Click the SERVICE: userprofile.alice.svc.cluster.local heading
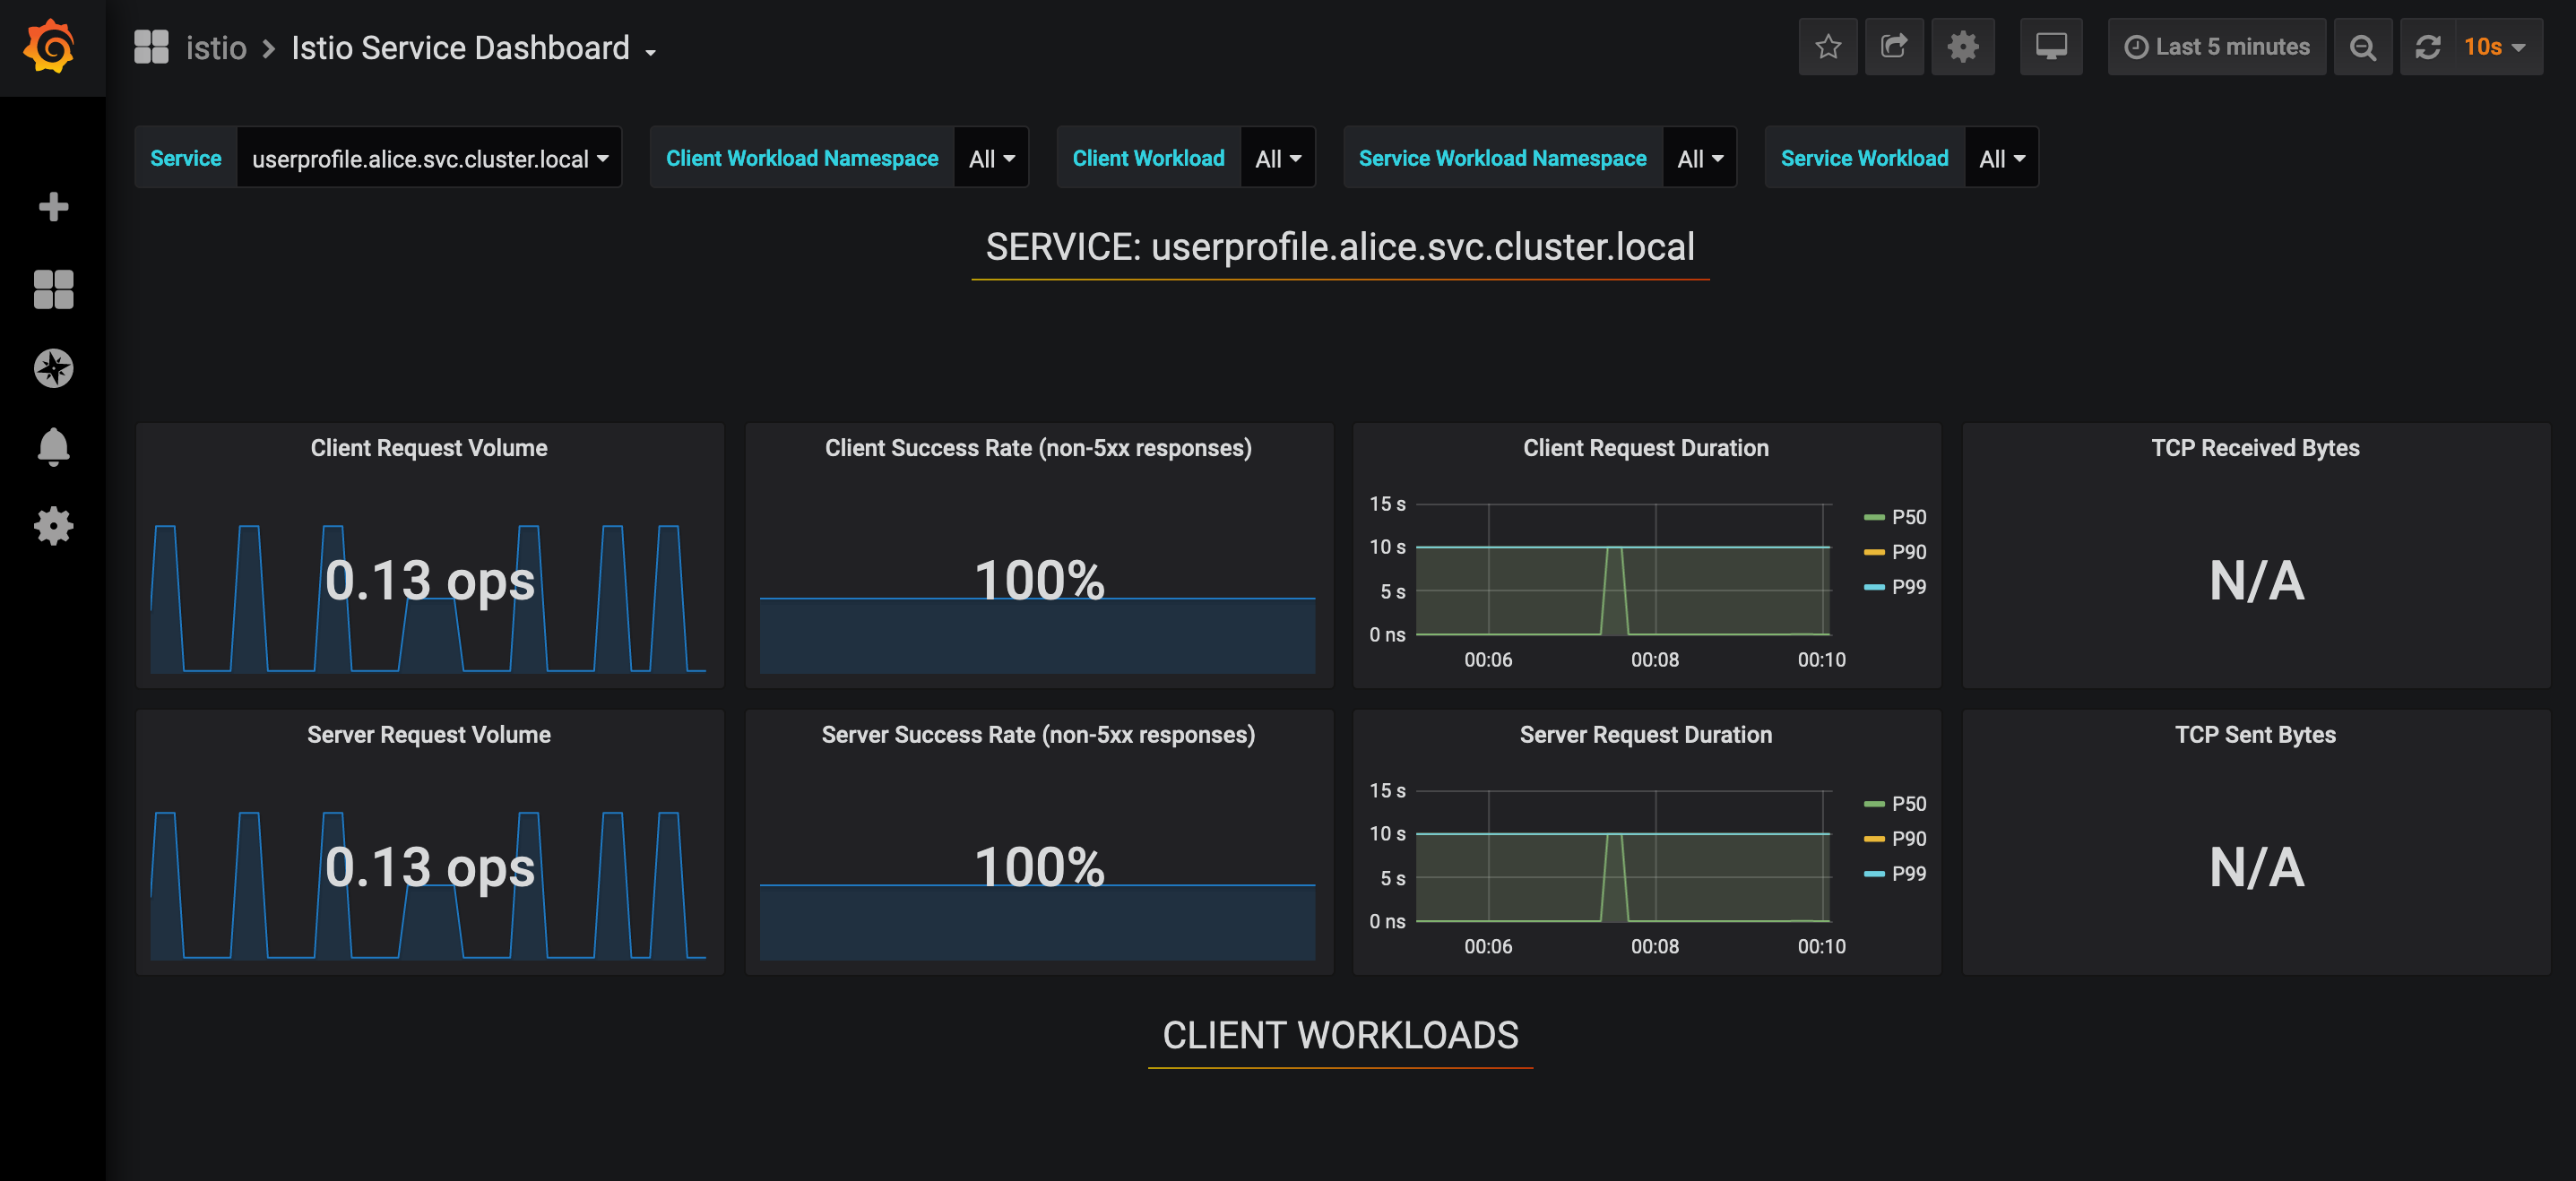This screenshot has width=2576, height=1181. [x=1340, y=247]
